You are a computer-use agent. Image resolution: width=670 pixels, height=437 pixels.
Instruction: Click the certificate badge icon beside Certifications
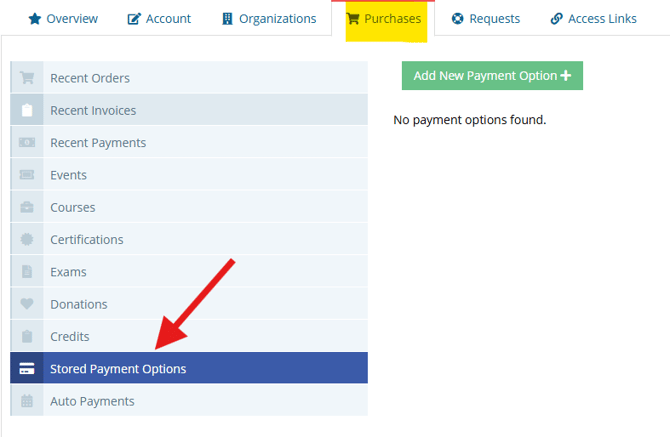coord(27,240)
